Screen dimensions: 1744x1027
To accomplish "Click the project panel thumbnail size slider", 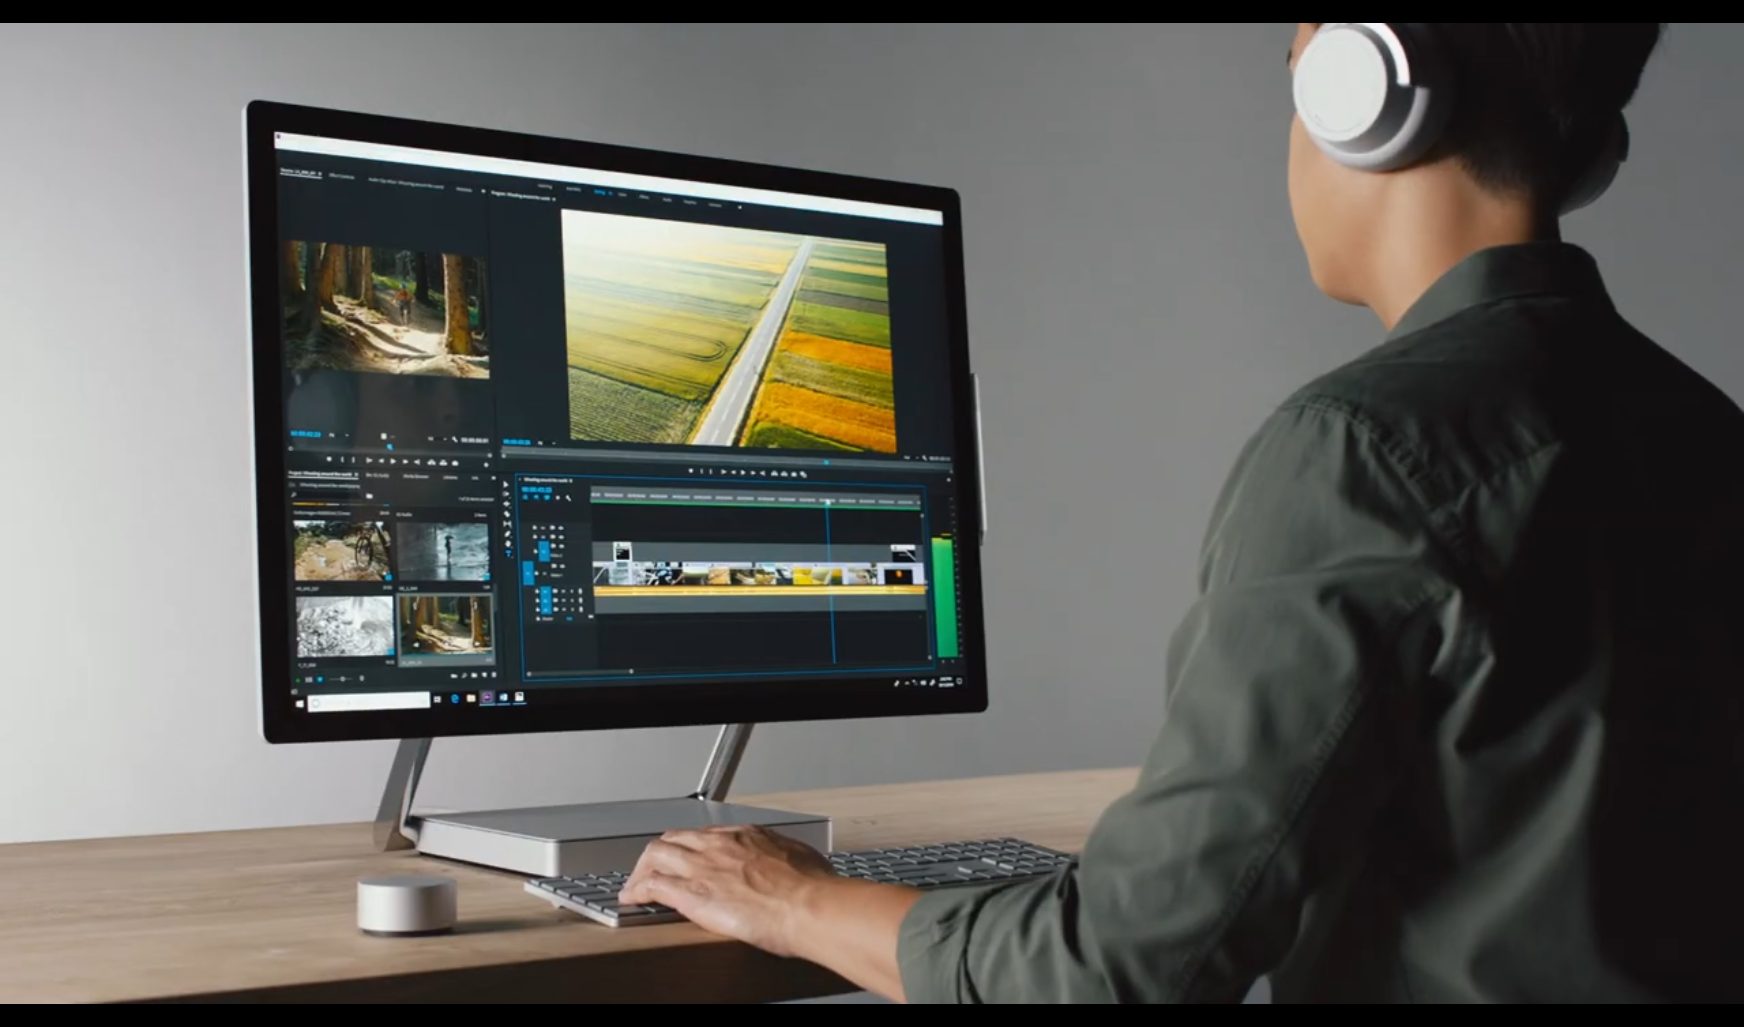I will 343,679.
